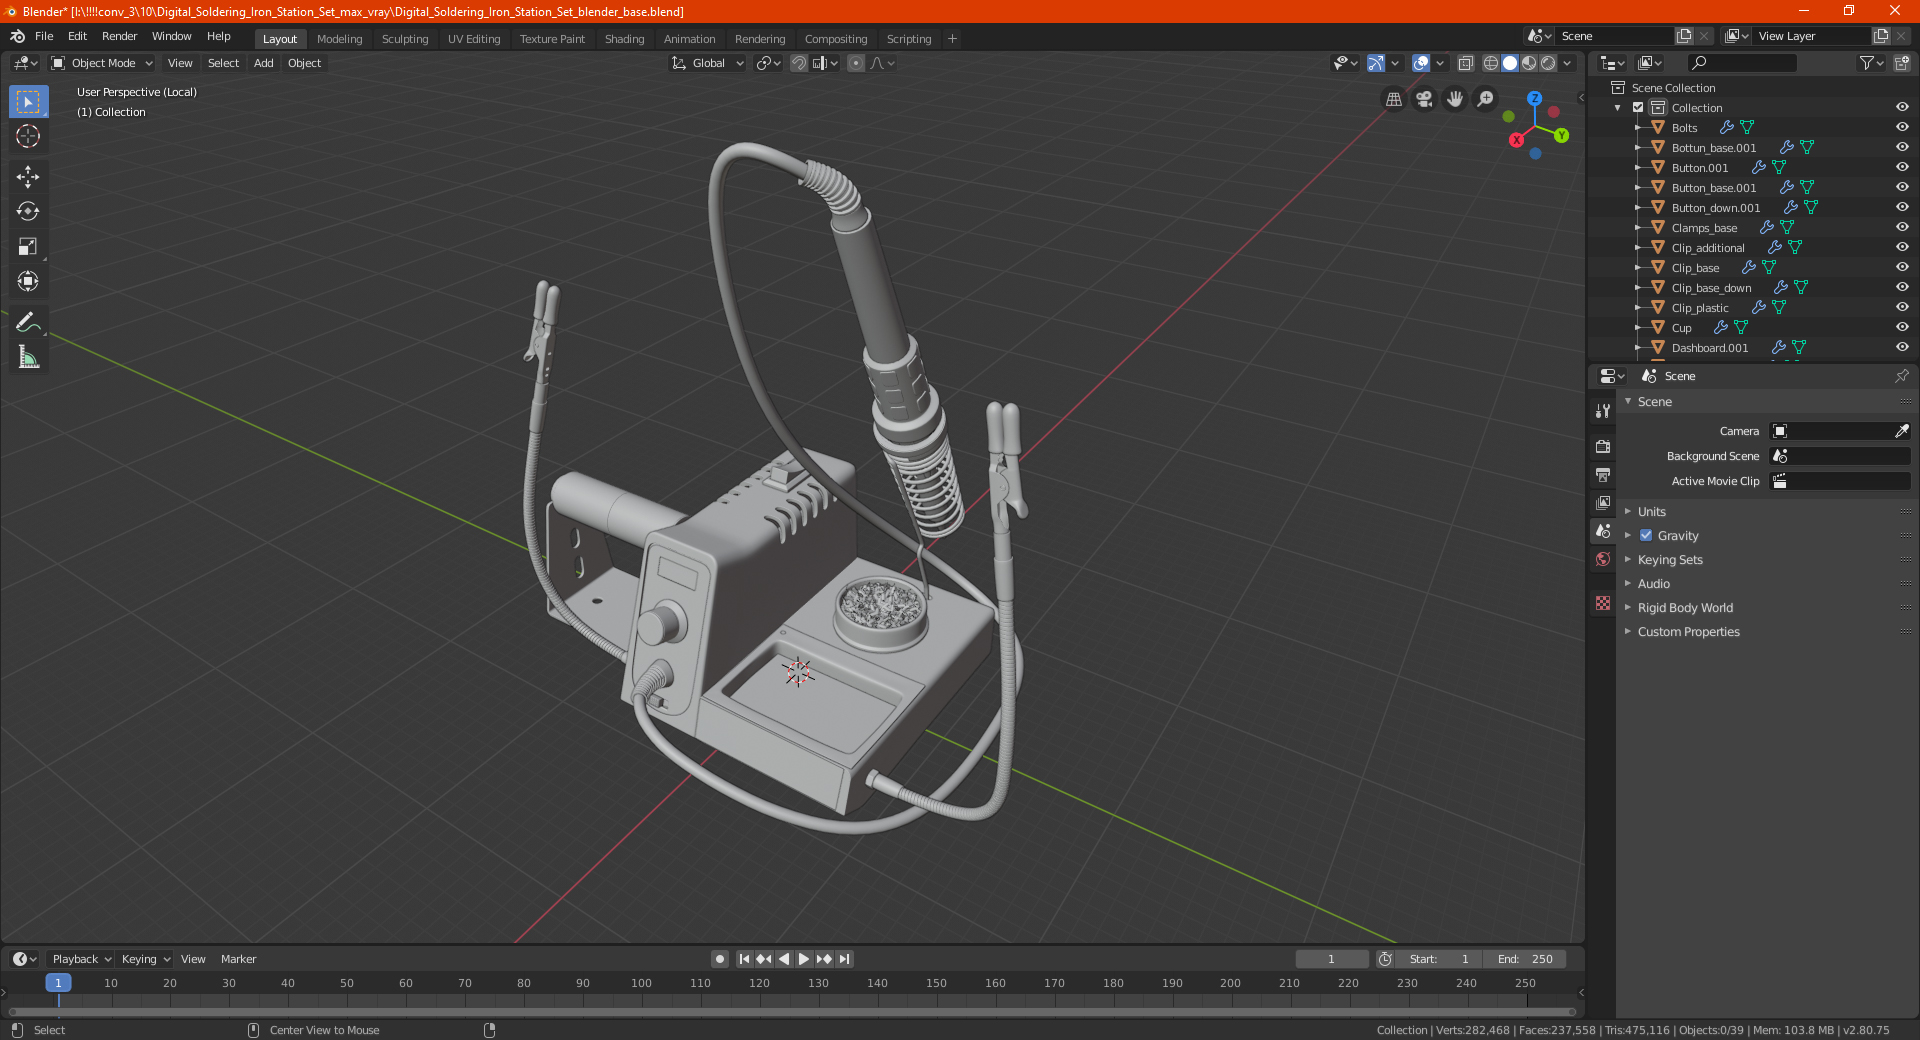Screen dimensions: 1920x1040
Task: Toggle snapping magnet
Action: 799,63
